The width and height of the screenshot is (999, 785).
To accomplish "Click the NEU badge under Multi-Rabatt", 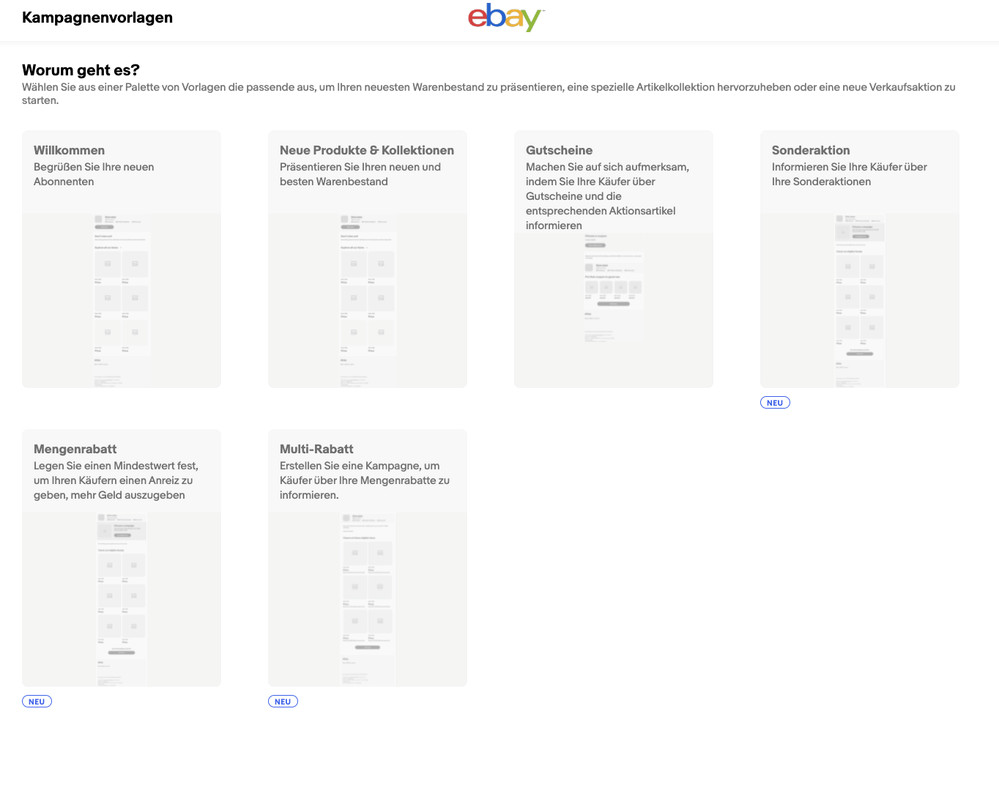I will click(x=283, y=702).
